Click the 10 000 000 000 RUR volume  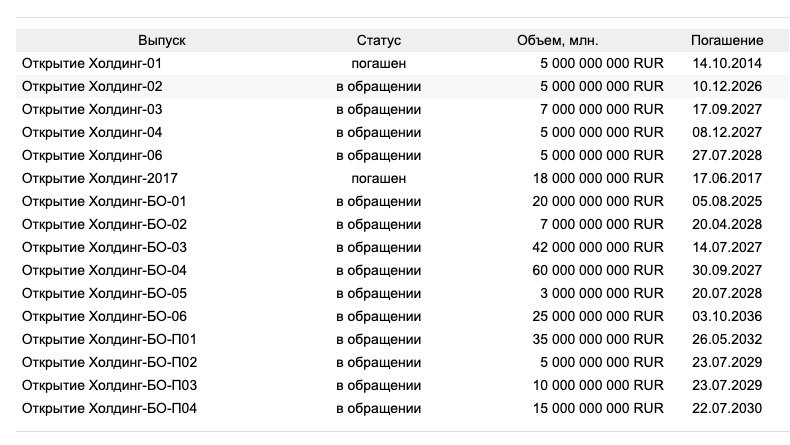(x=598, y=386)
